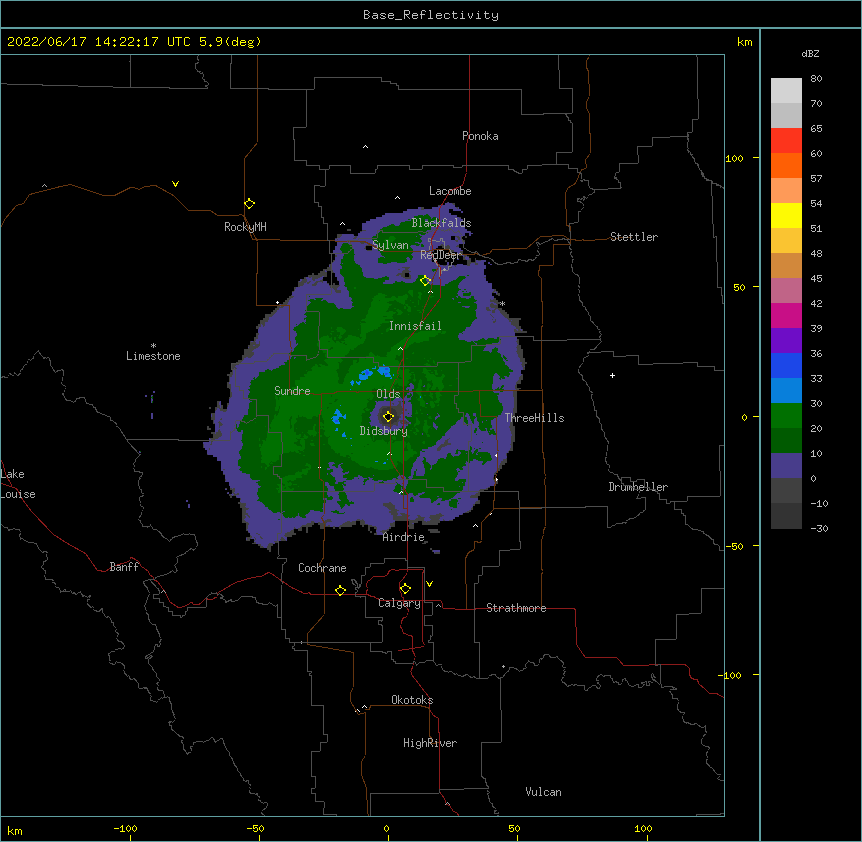Viewport: 862px width, 842px height.
Task: Click the 100 tick on right axis
Action: point(734,158)
